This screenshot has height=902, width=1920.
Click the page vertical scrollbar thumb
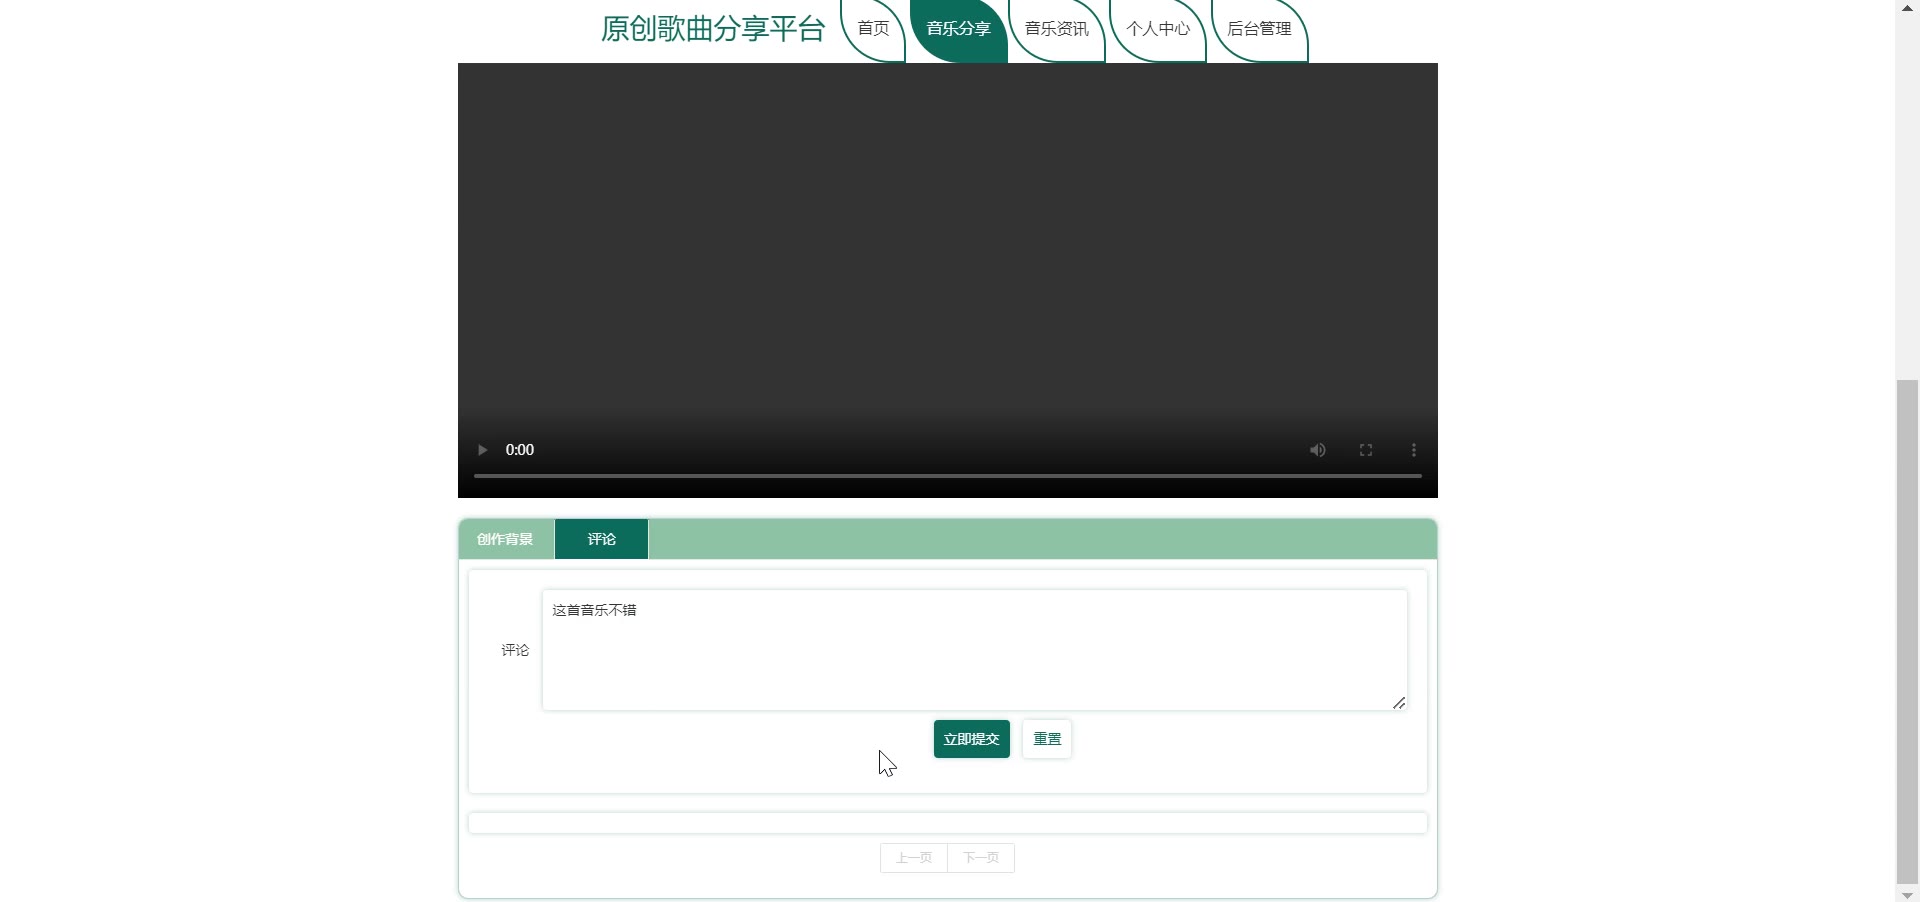1908,632
